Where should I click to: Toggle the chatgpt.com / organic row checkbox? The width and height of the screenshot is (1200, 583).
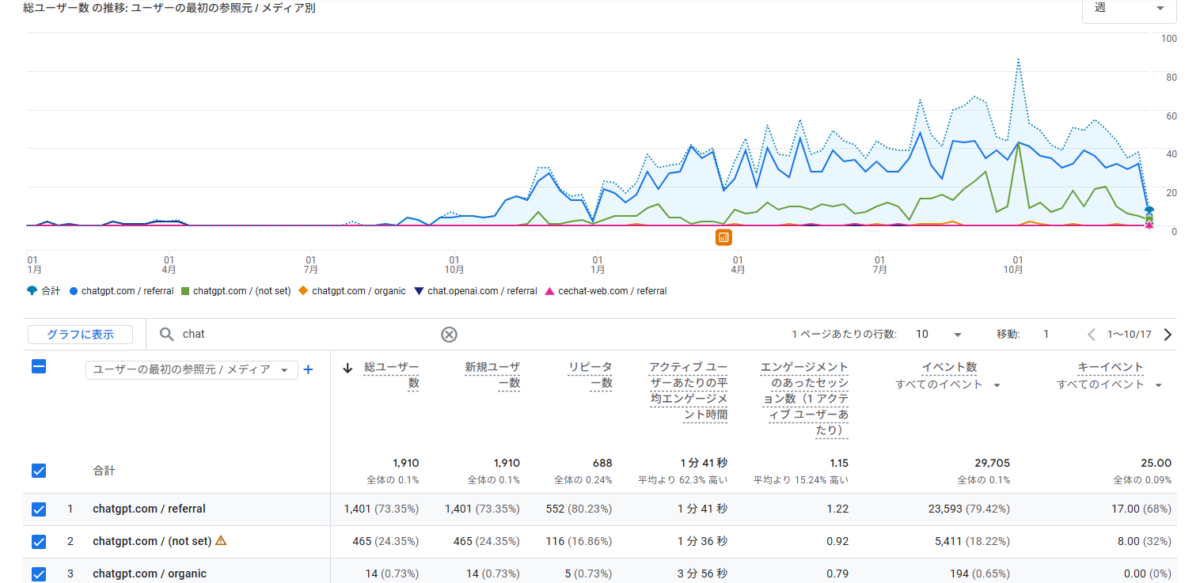39,573
